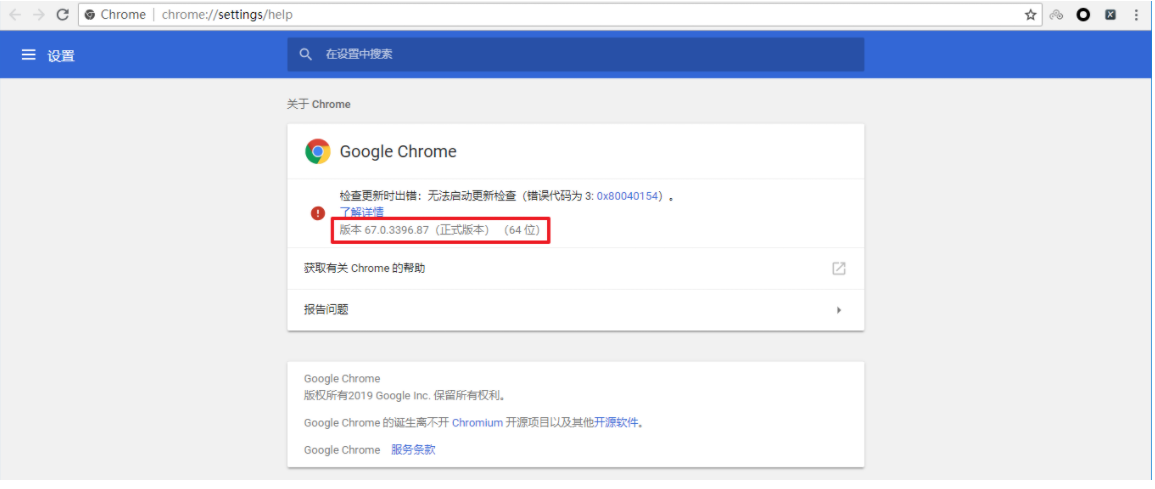Open Chrome three-dot menu
1155x489 pixels.
pos(1137,15)
